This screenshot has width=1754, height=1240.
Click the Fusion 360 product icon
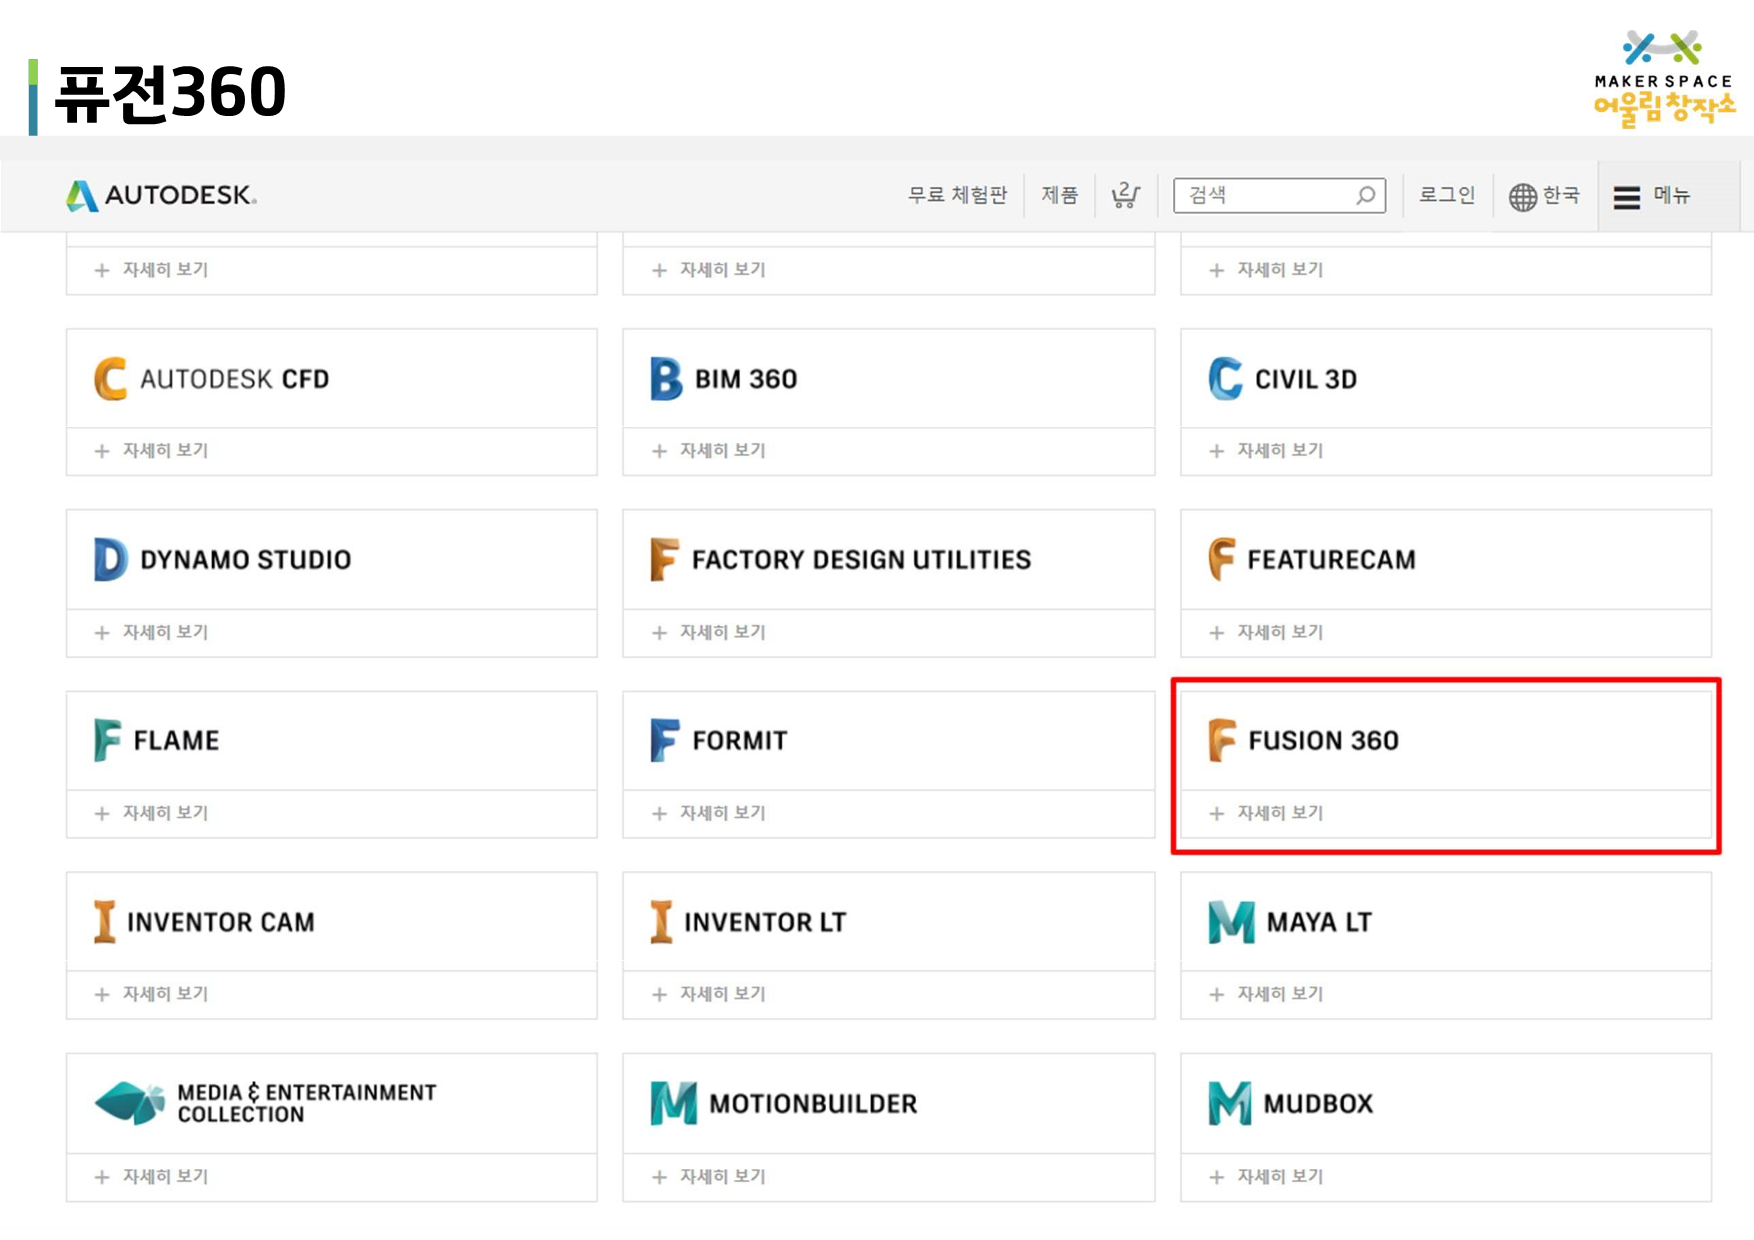[1222, 740]
